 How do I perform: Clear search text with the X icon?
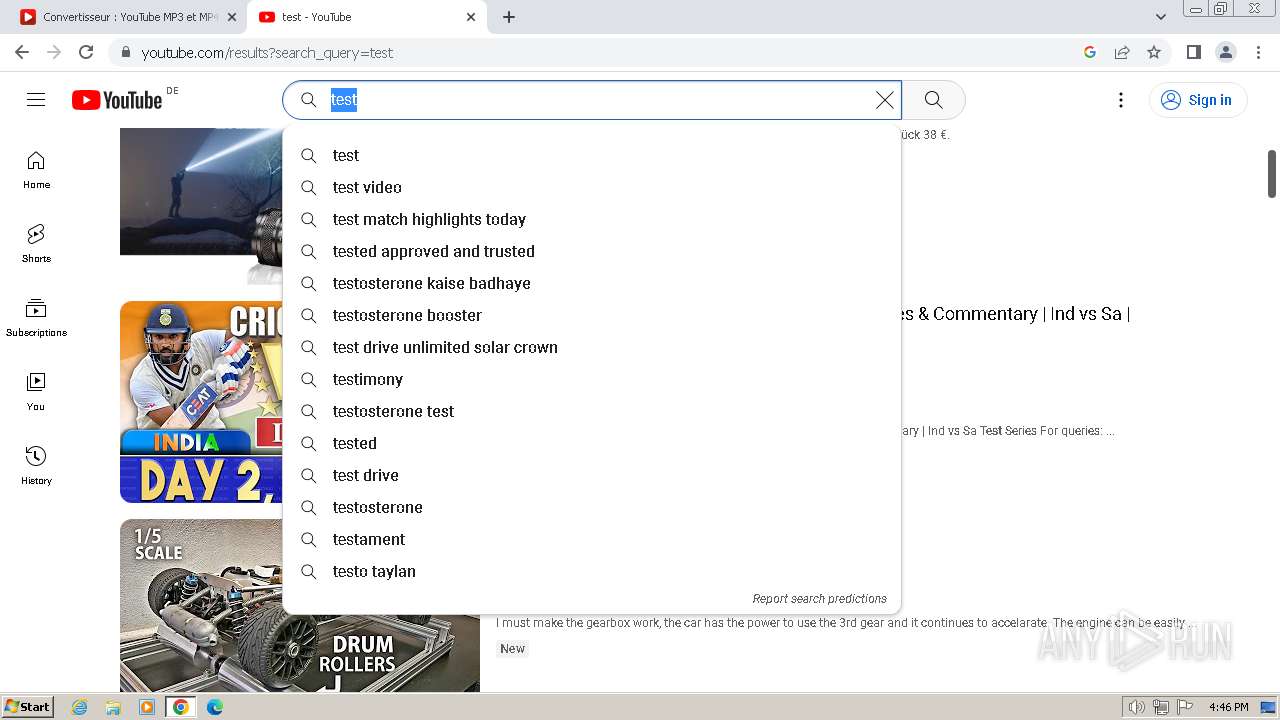click(x=885, y=100)
